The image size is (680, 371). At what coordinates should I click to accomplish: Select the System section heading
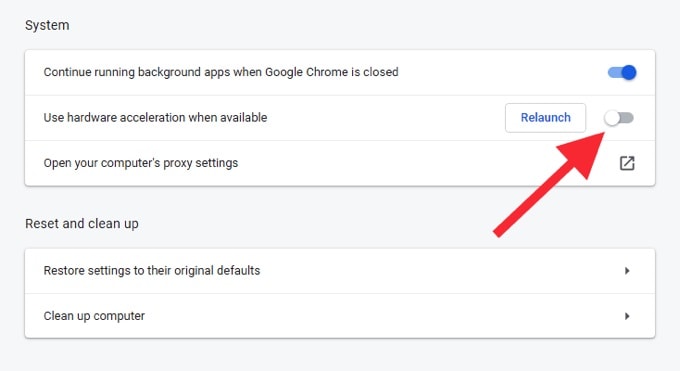47,25
